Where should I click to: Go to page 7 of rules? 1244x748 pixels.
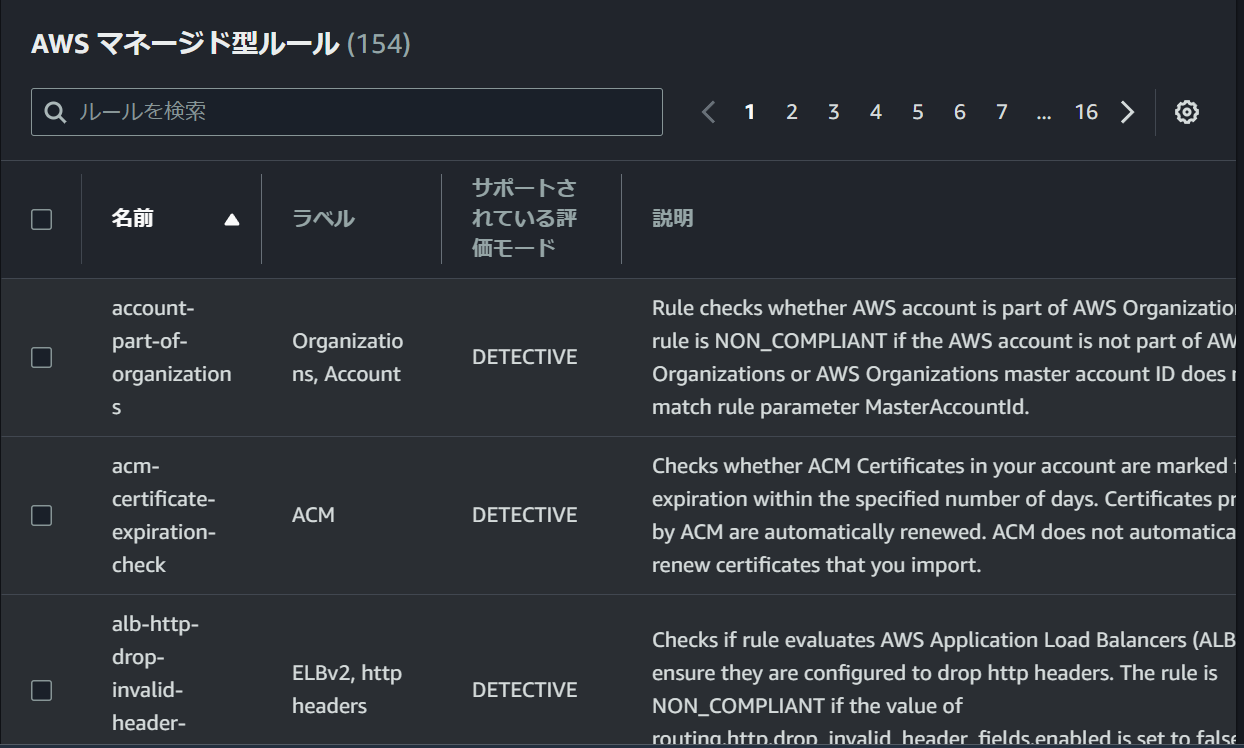pos(1002,112)
